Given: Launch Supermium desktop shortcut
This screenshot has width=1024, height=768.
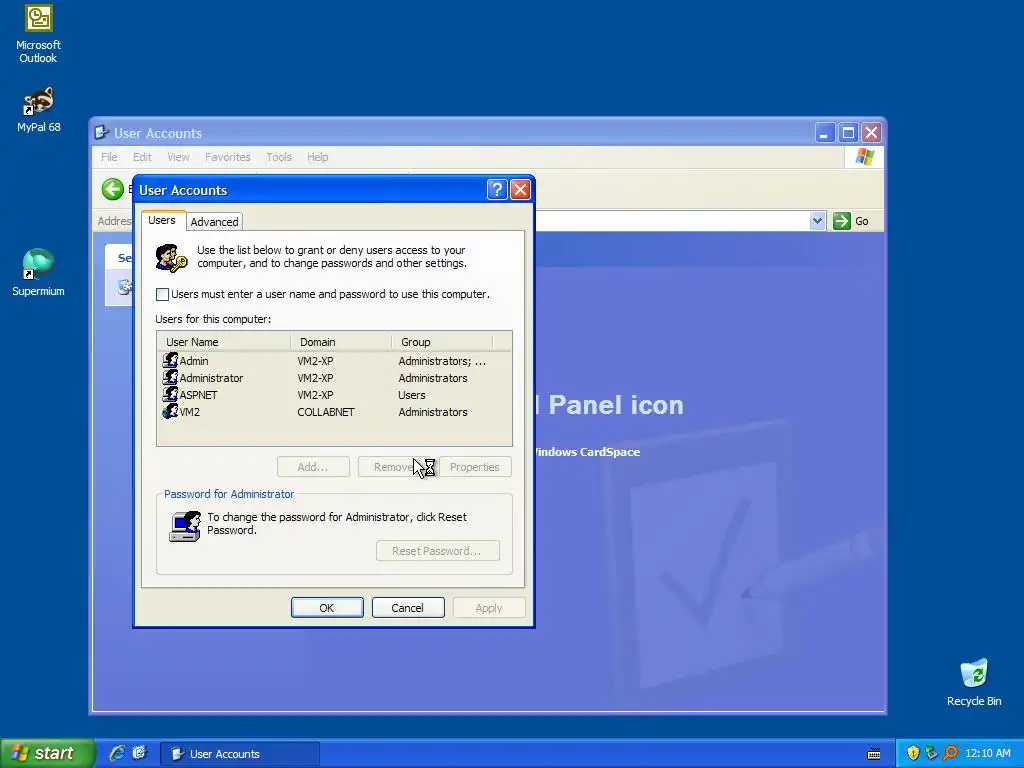Looking at the screenshot, I should [x=39, y=272].
